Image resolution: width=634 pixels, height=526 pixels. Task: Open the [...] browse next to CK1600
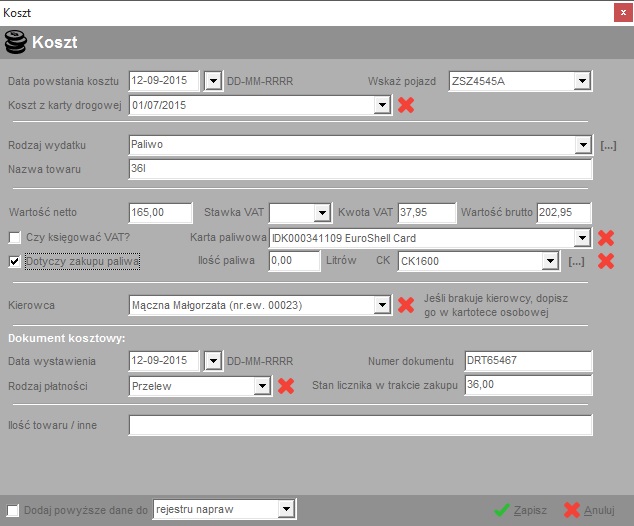point(576,261)
